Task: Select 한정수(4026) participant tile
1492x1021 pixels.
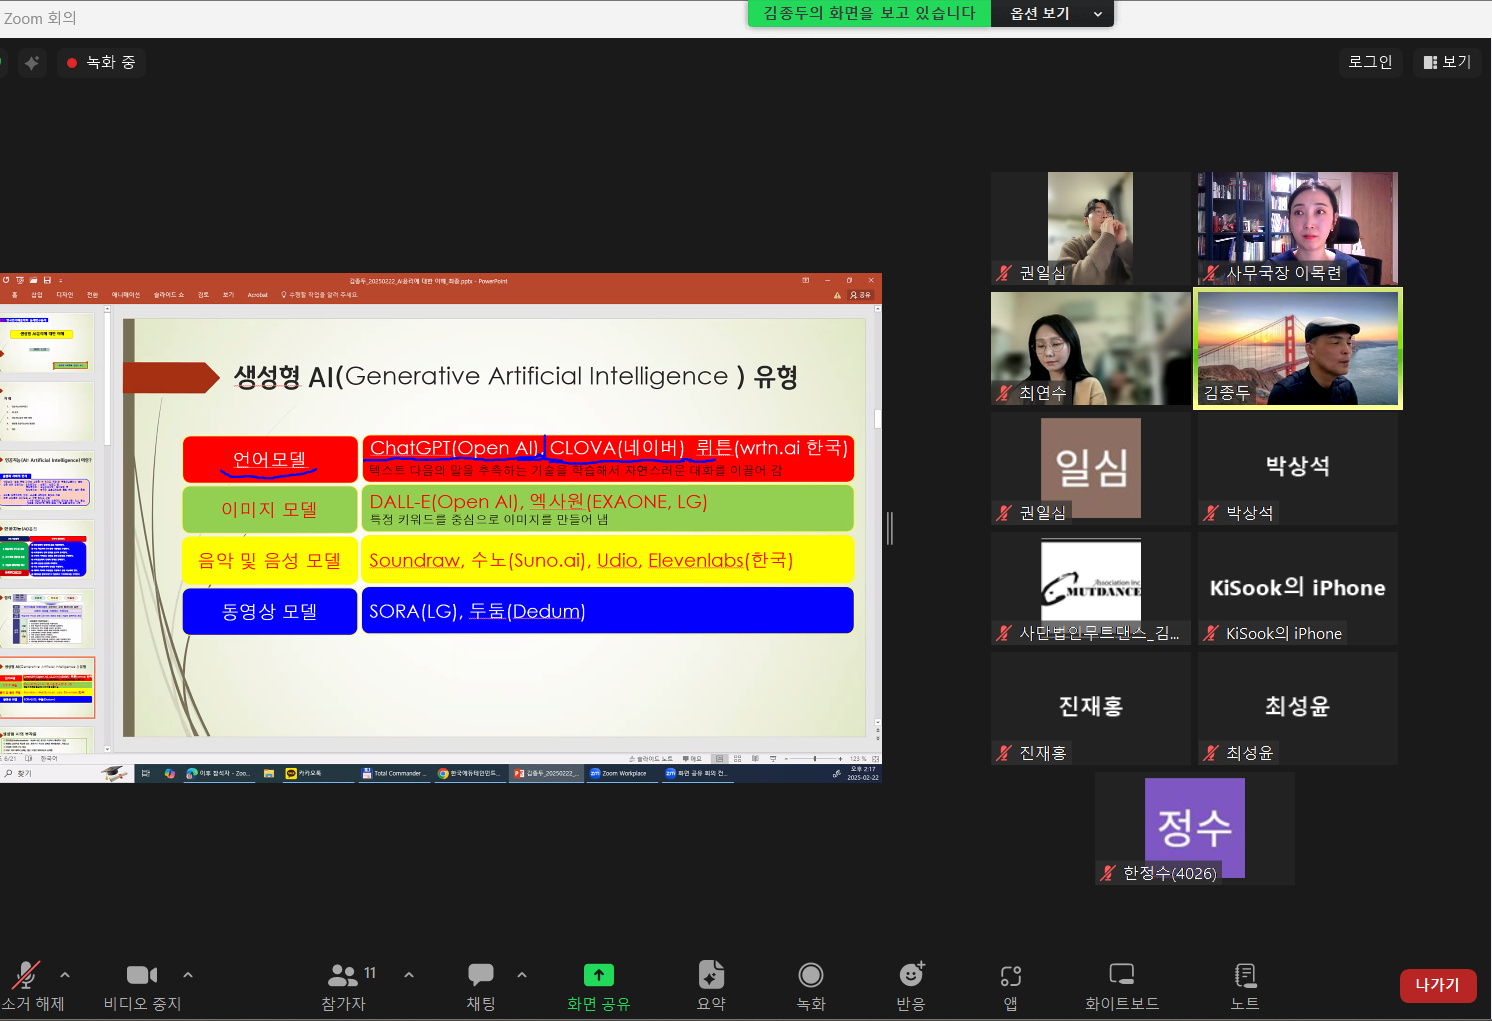Action: point(1194,828)
